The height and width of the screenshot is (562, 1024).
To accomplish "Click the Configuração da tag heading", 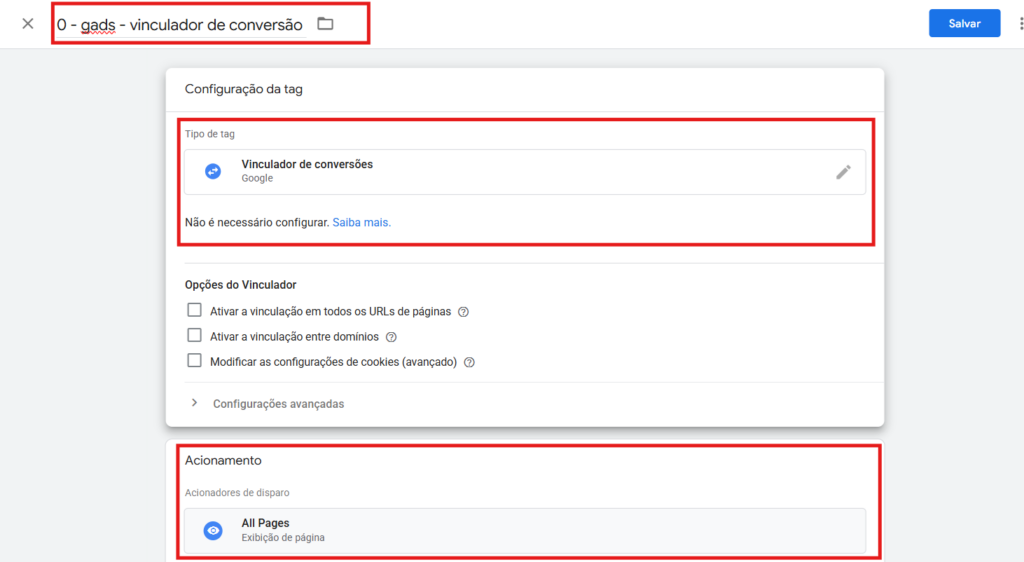I will click(x=244, y=89).
